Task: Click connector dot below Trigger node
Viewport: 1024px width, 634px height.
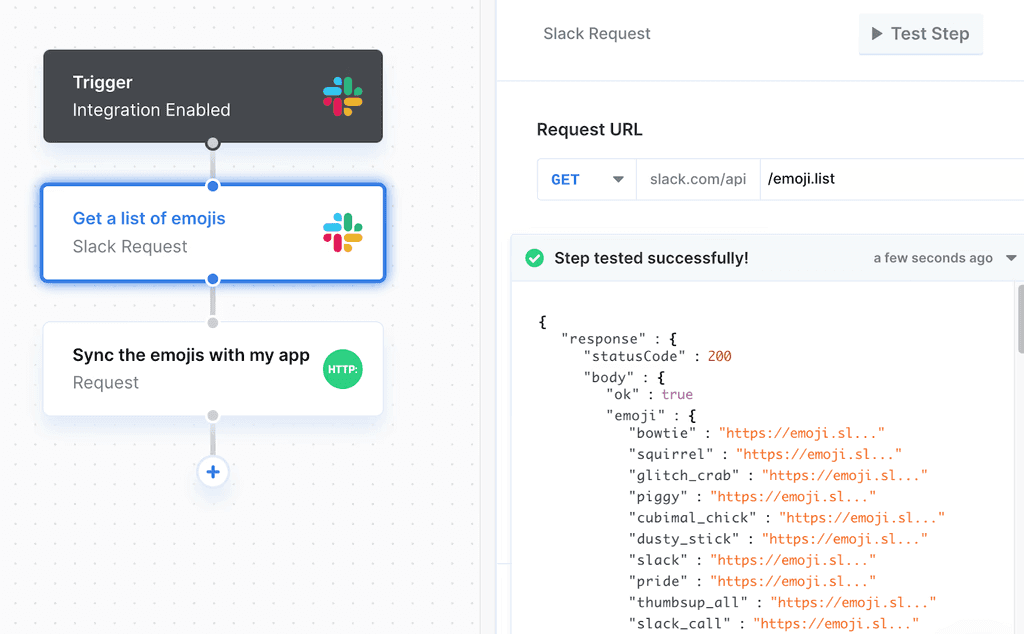Action: pos(212,144)
